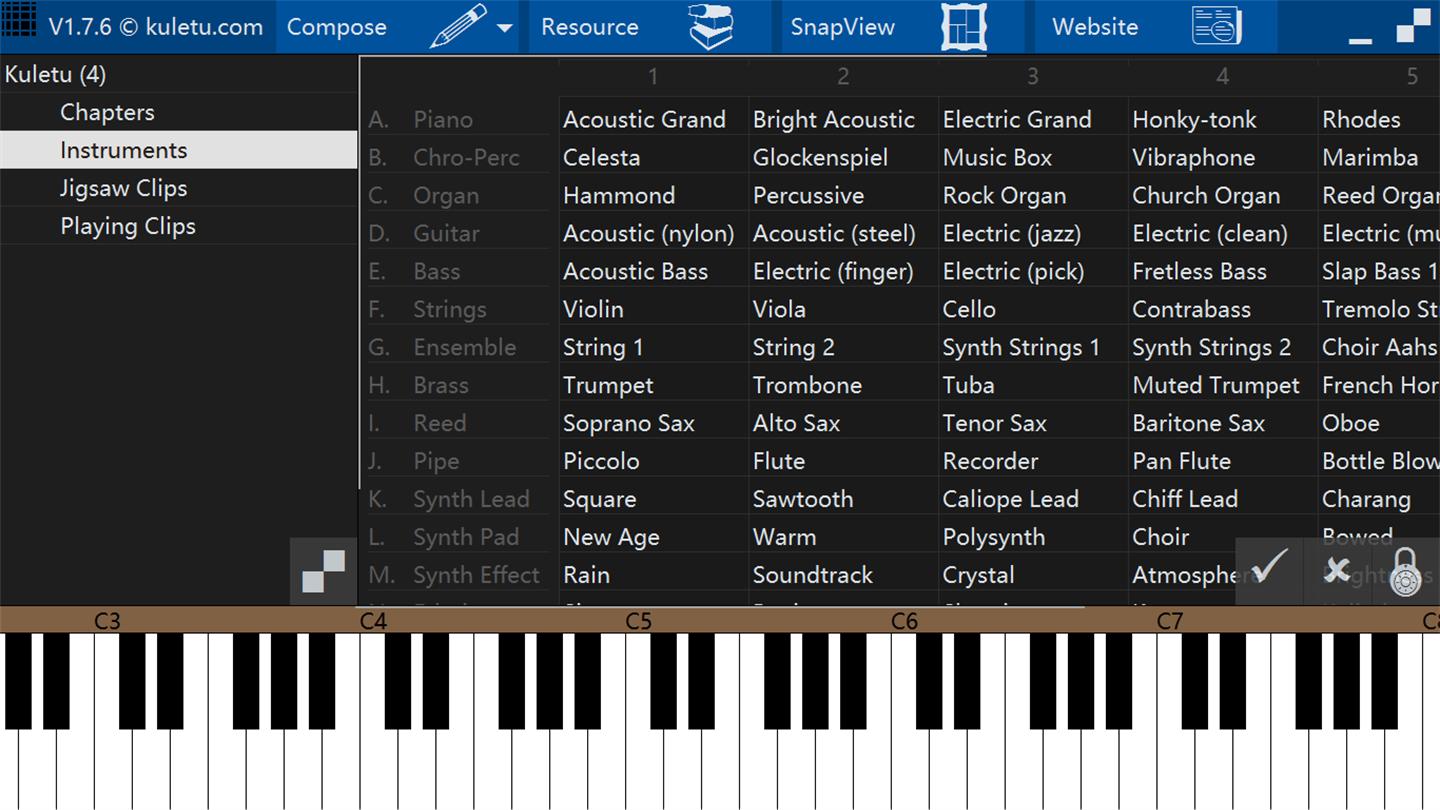Click the checkered squares icon in top bar
This screenshot has width=1440, height=810.
(1413, 26)
